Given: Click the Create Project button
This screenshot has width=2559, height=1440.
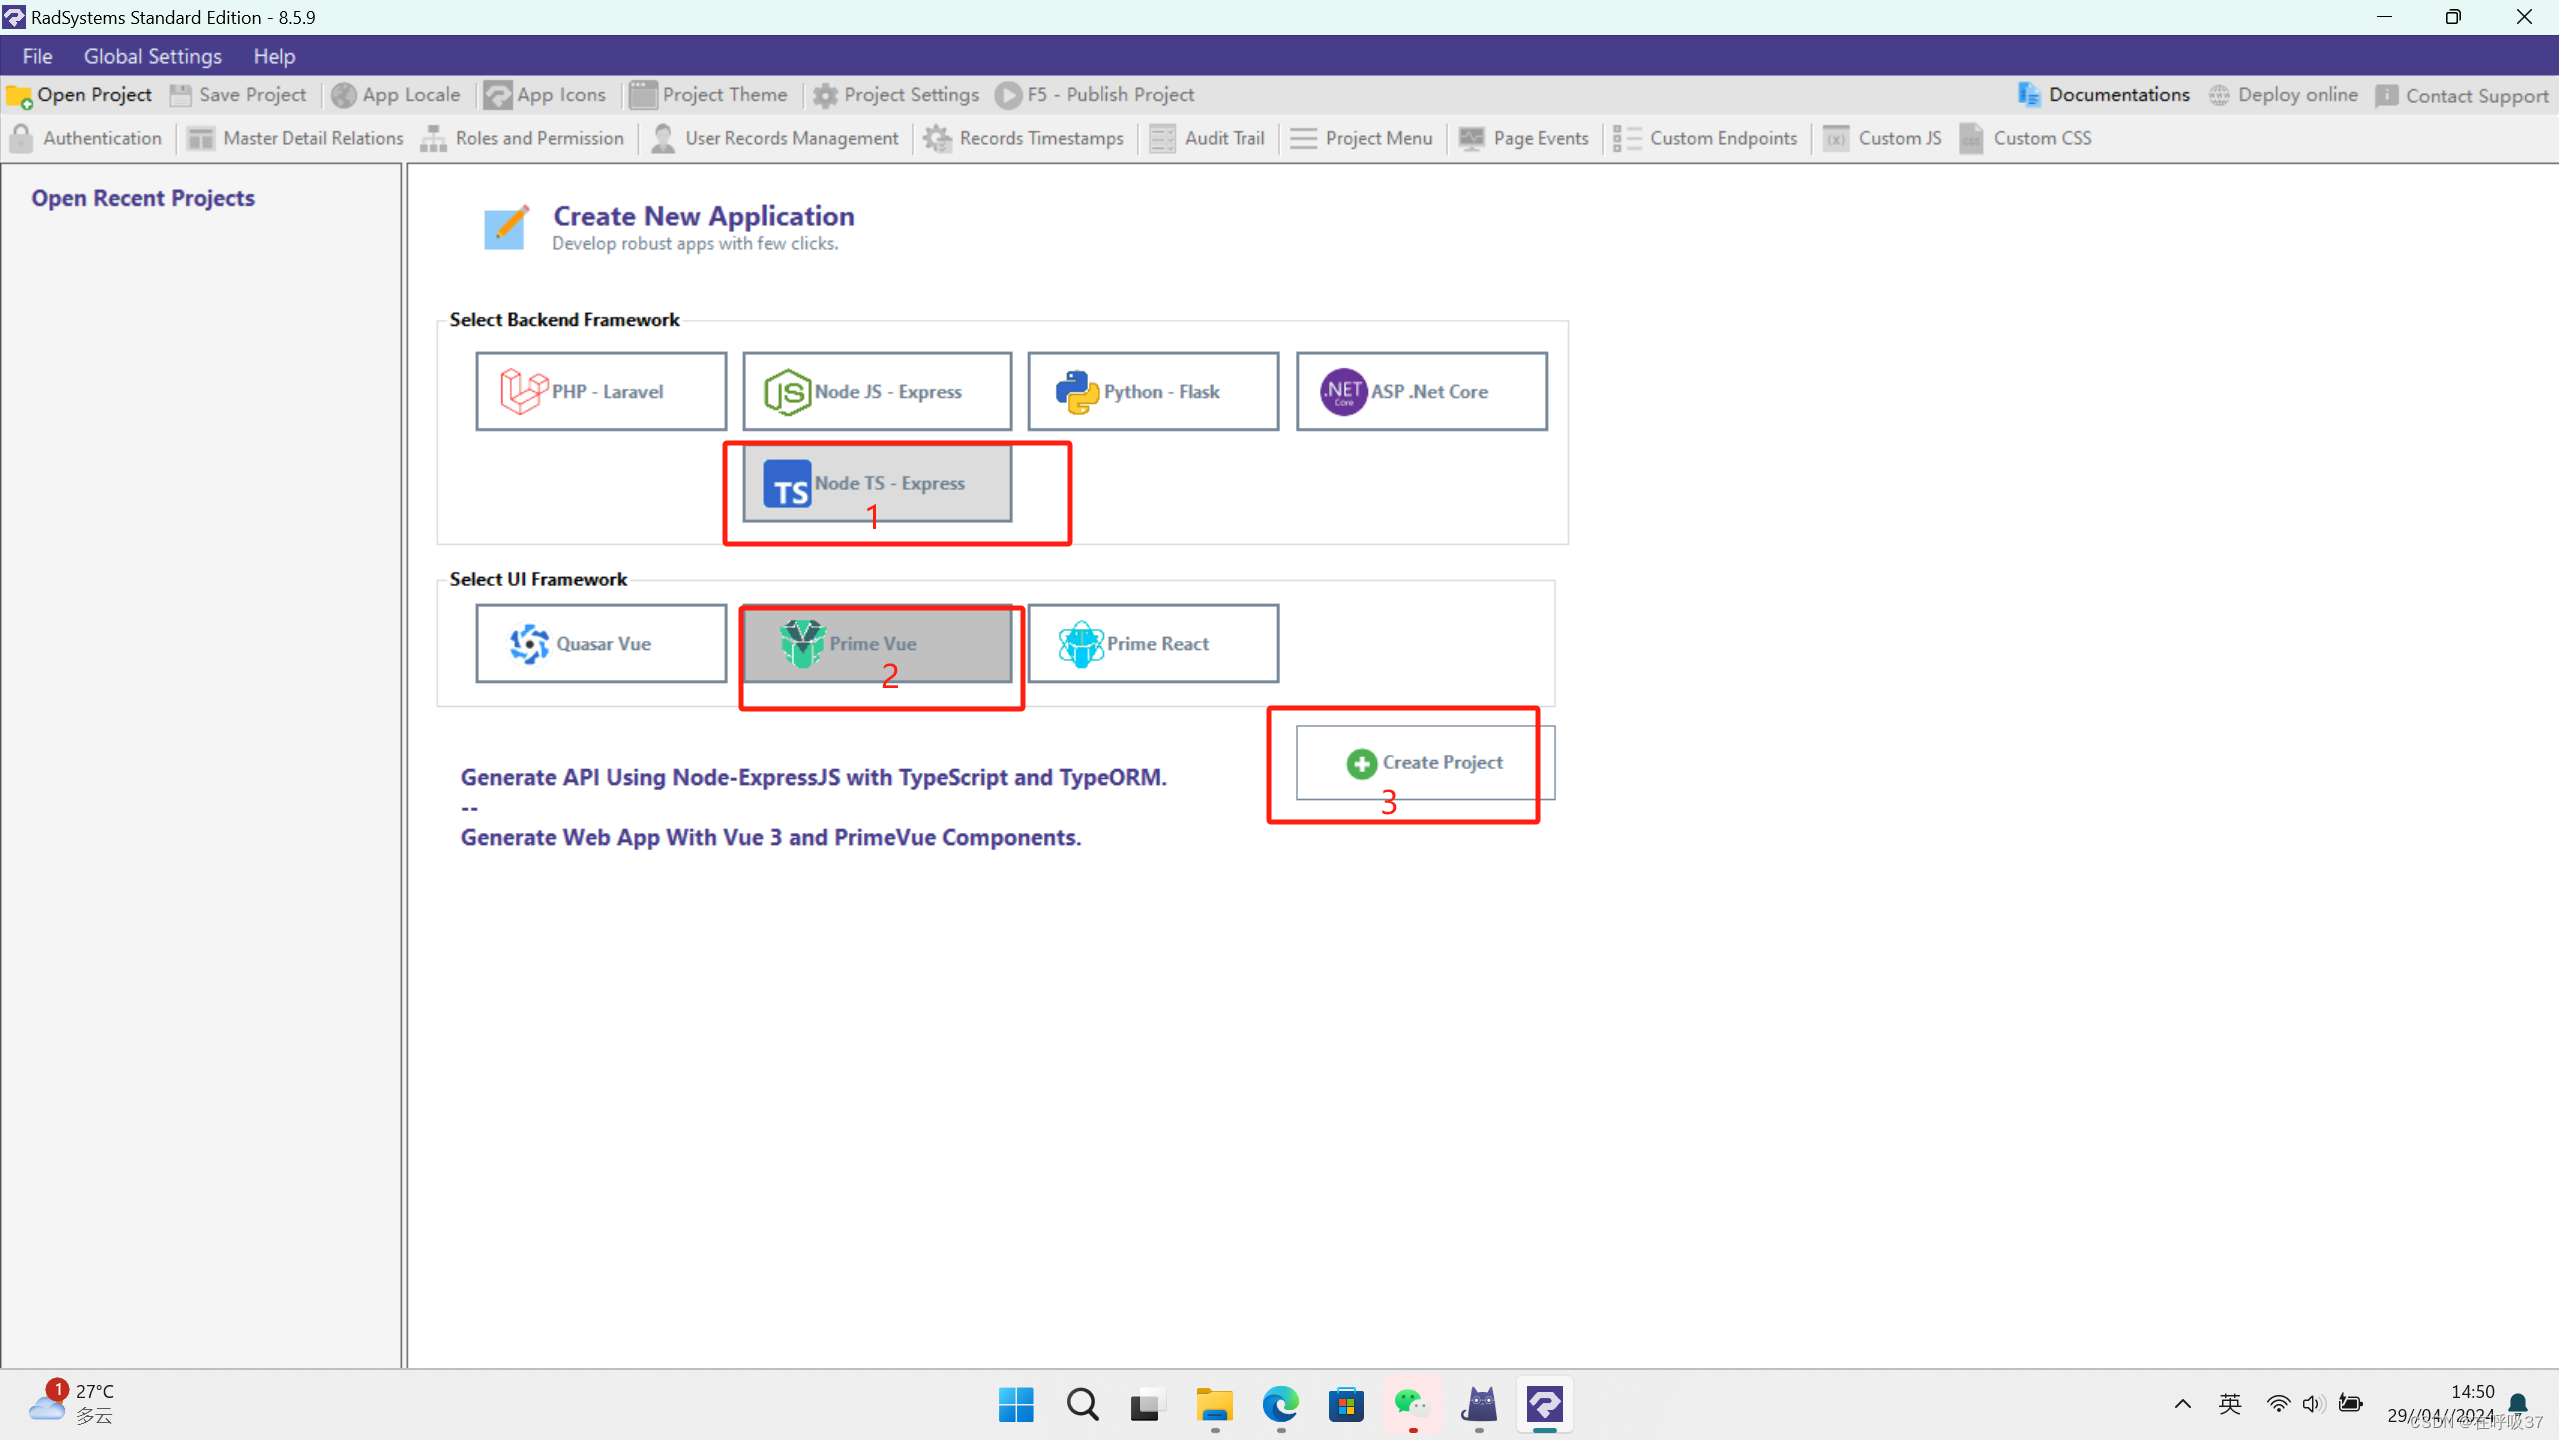Looking at the screenshot, I should tap(1424, 762).
